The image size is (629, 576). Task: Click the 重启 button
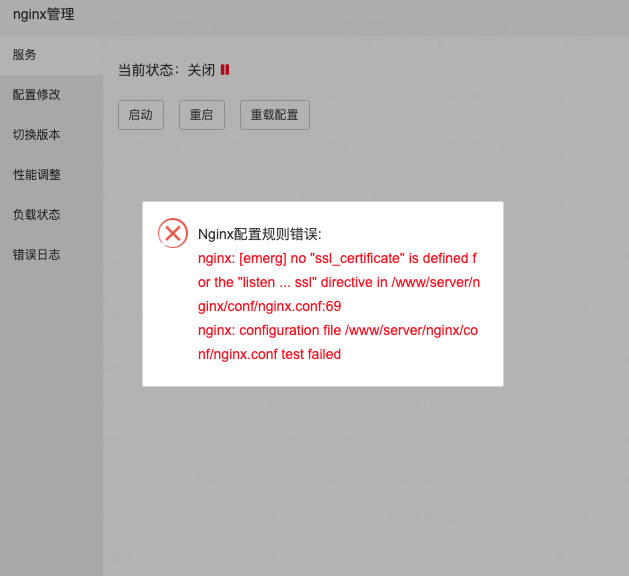[202, 115]
